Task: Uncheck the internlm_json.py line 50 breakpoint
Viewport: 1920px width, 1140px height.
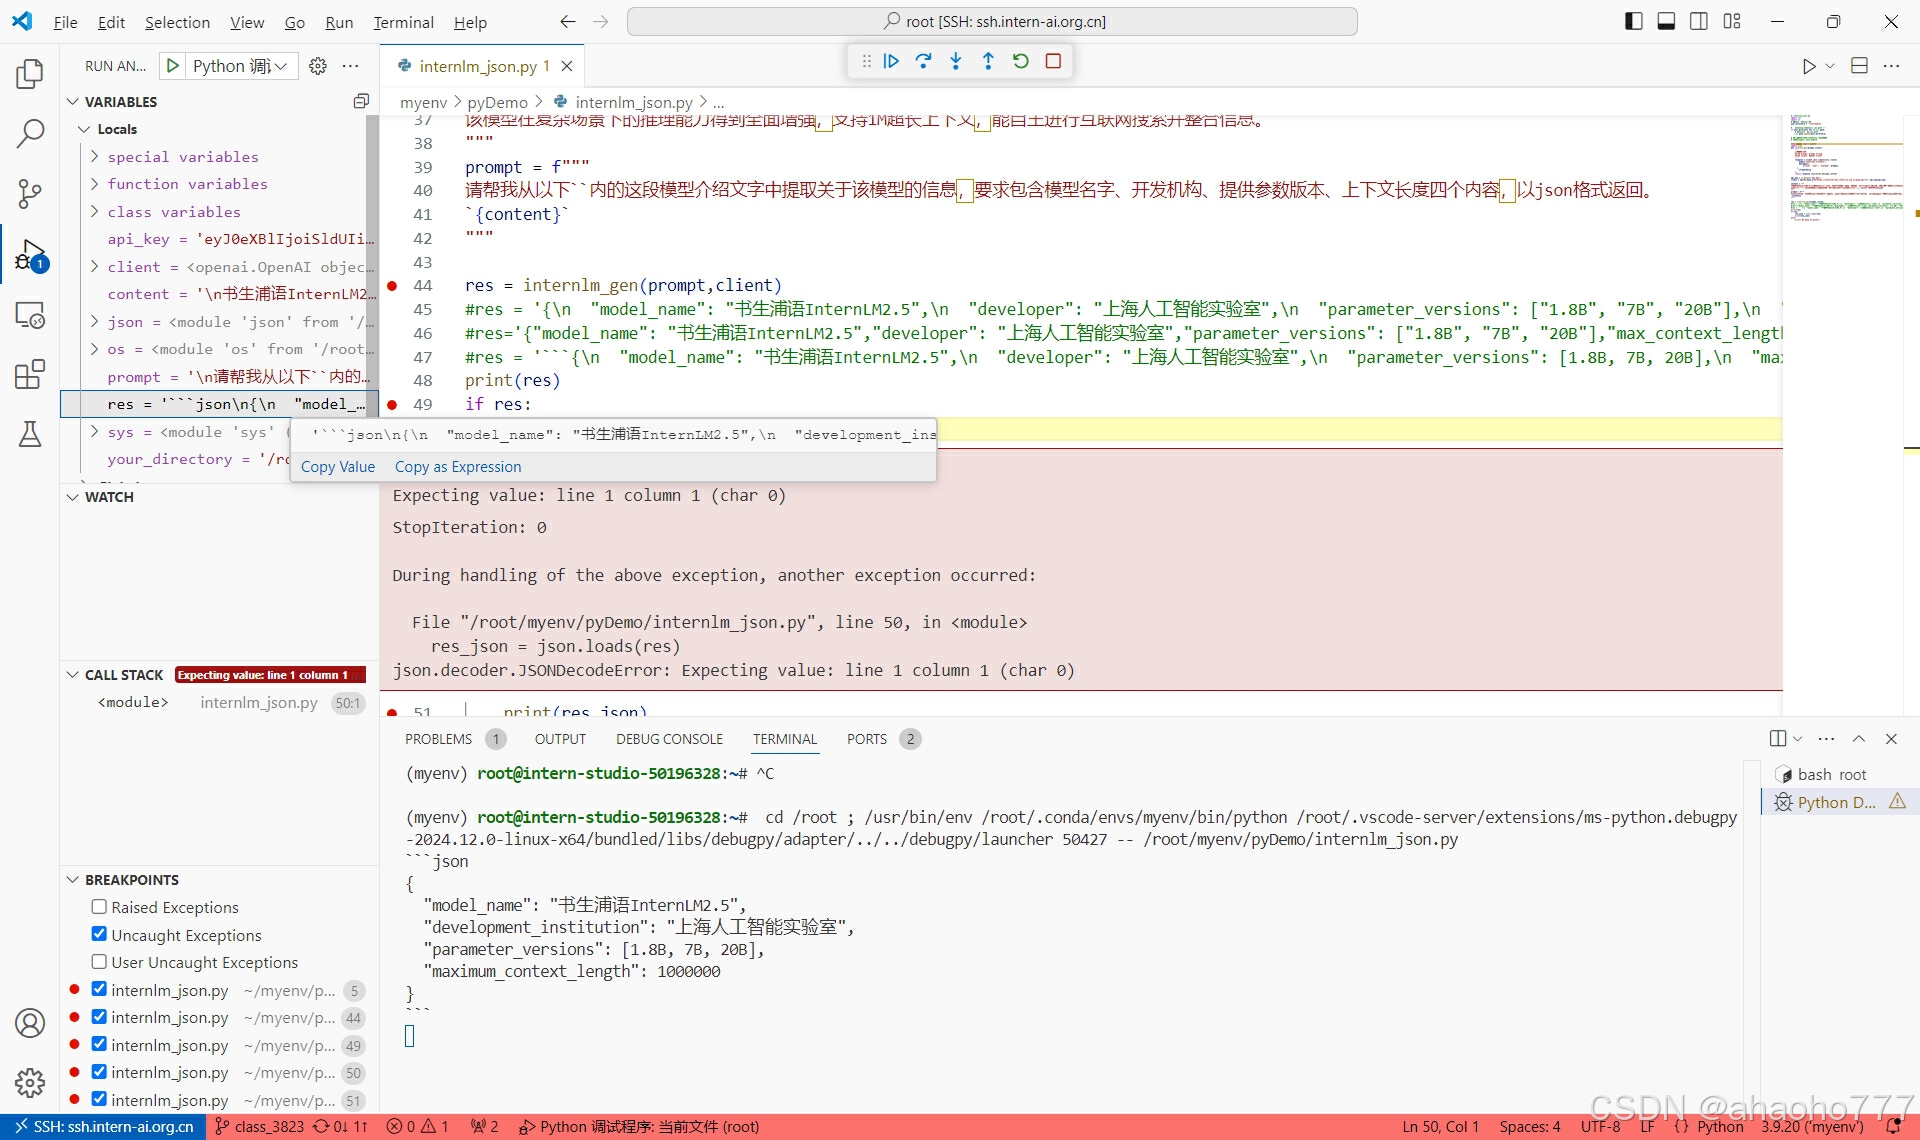Action: point(99,1072)
